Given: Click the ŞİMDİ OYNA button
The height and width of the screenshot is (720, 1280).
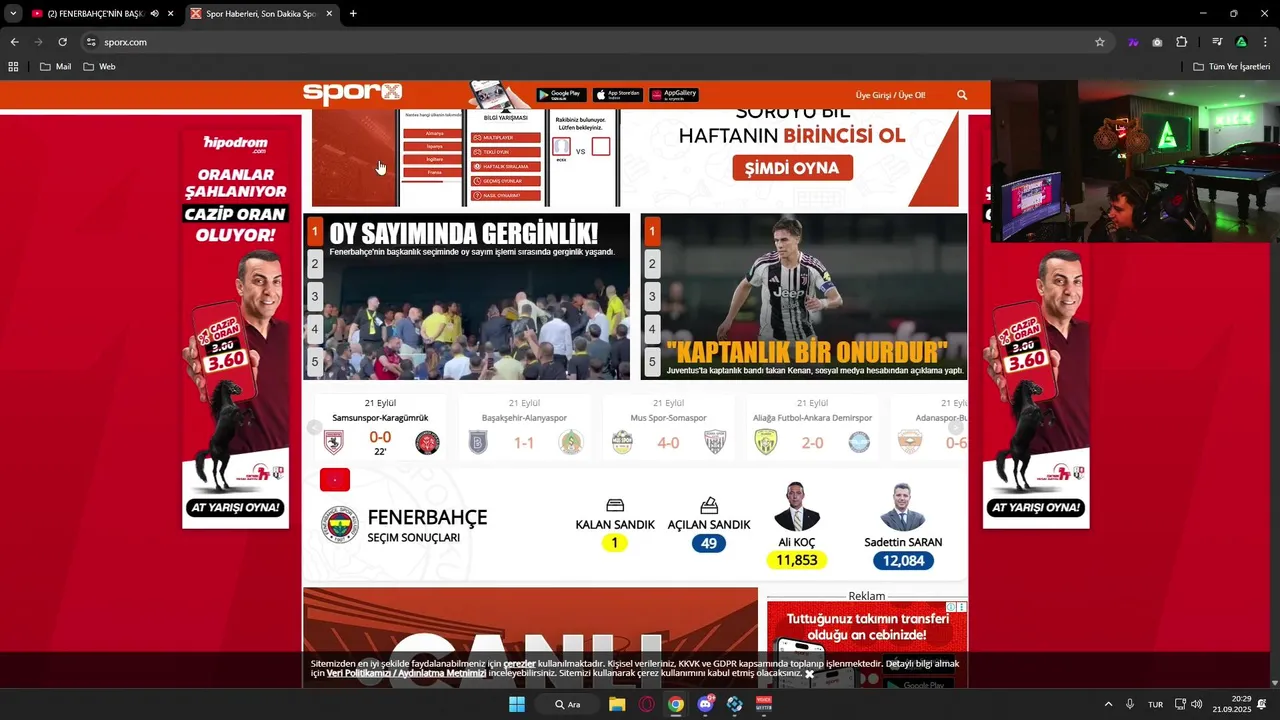Looking at the screenshot, I should click(792, 168).
